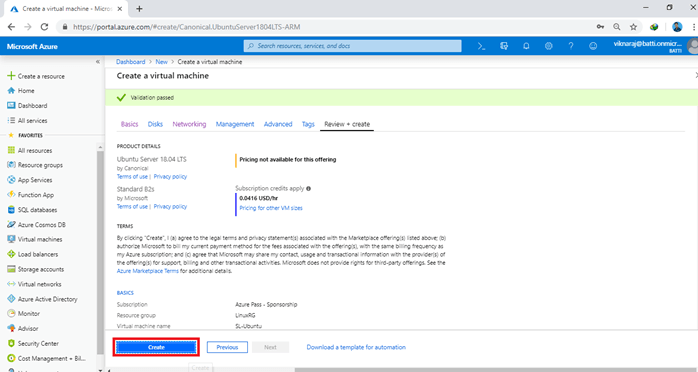Bookmark this page with the star icon
Screen dimensions: 698x372
pos(633,27)
